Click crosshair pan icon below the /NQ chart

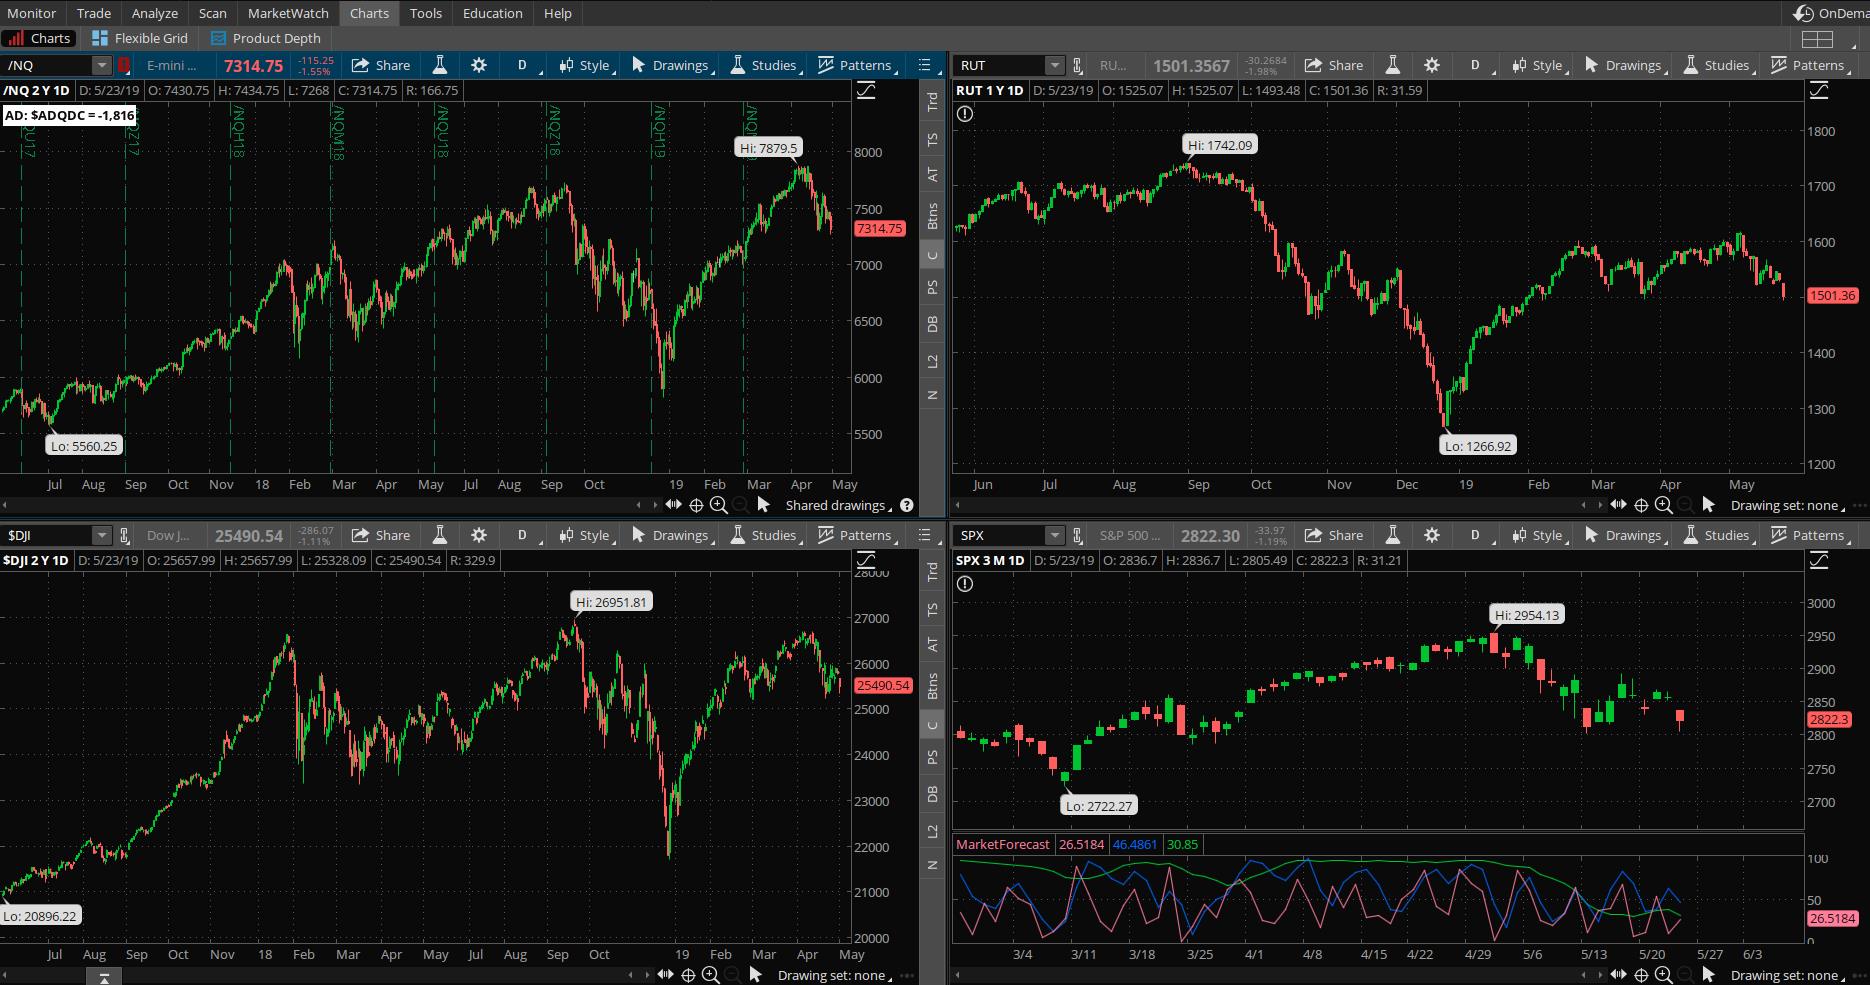click(696, 505)
